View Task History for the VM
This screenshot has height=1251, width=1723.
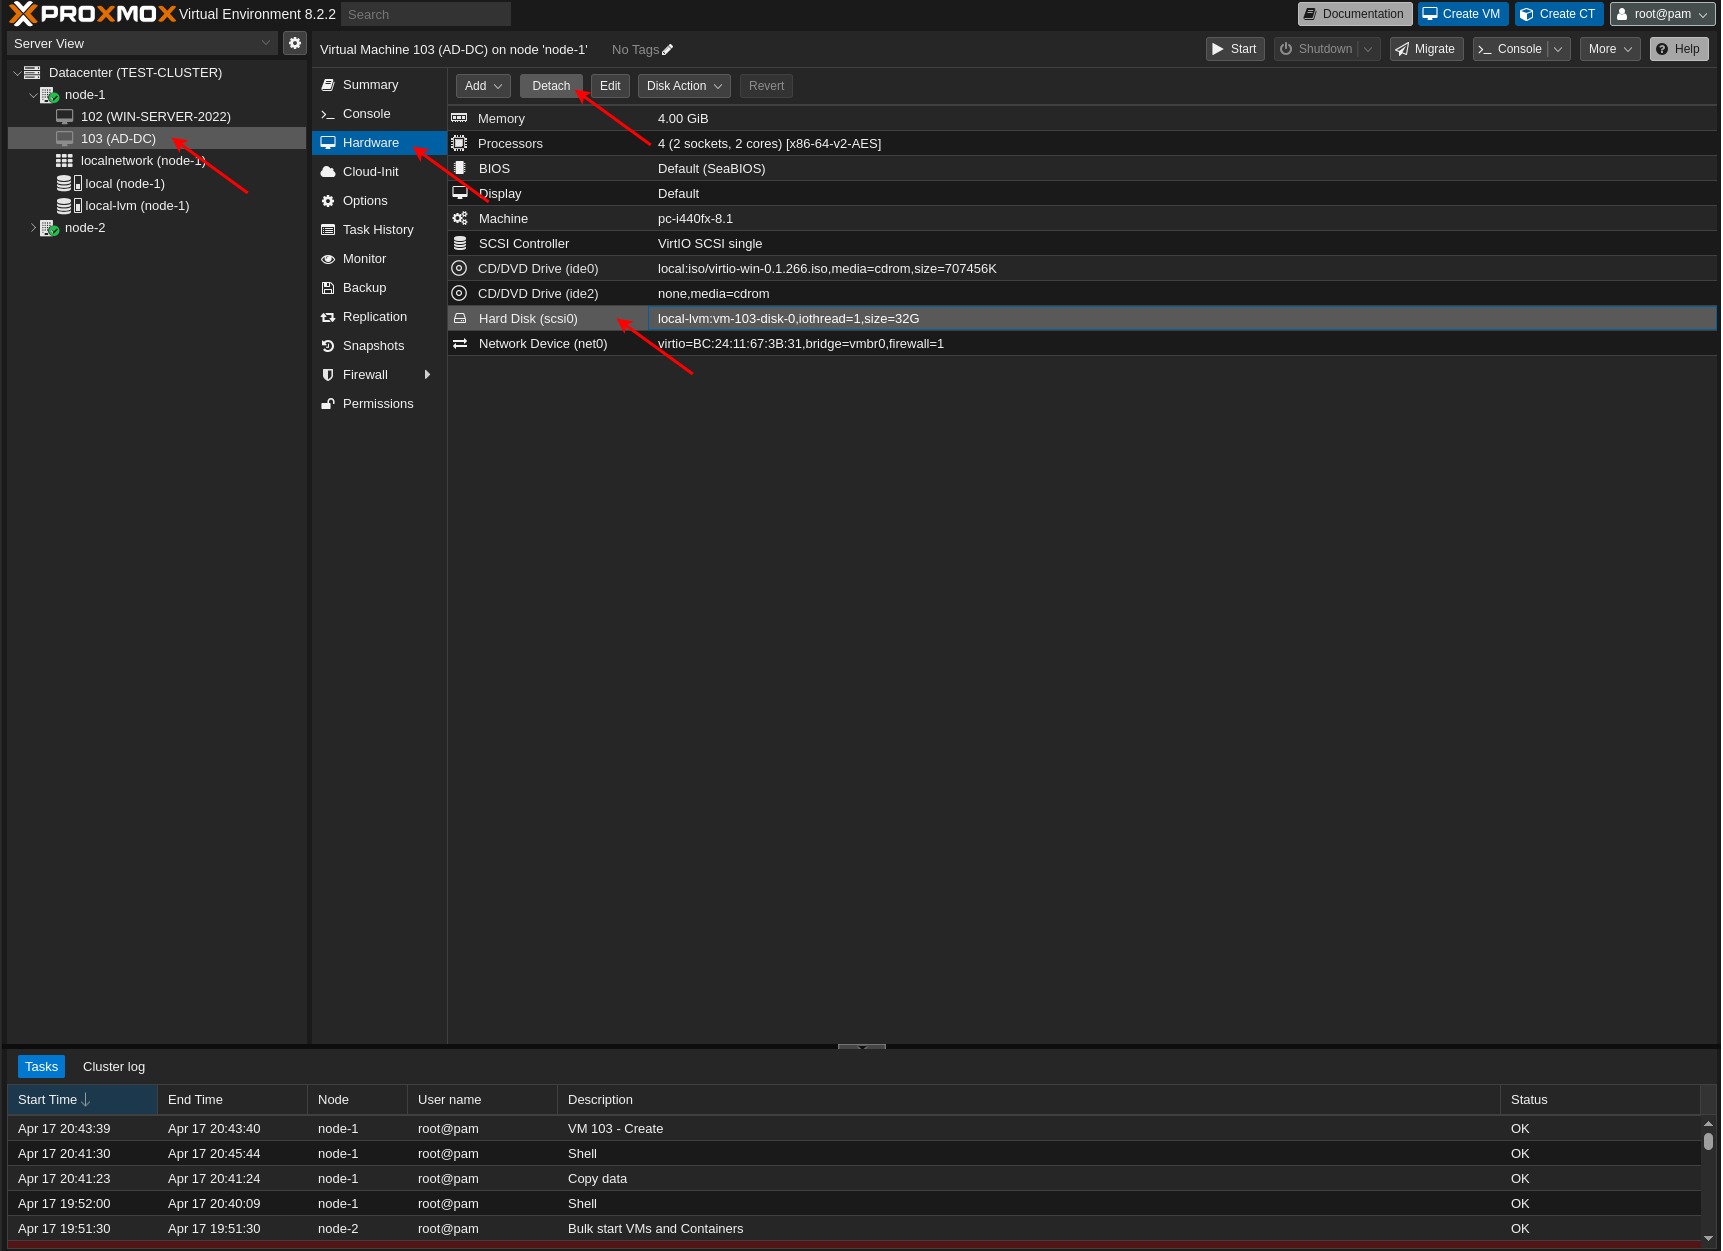378,229
